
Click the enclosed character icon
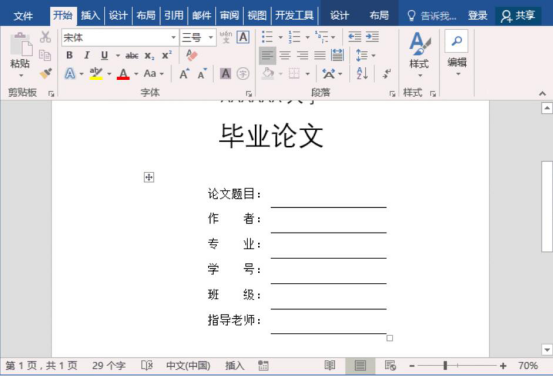(x=243, y=74)
